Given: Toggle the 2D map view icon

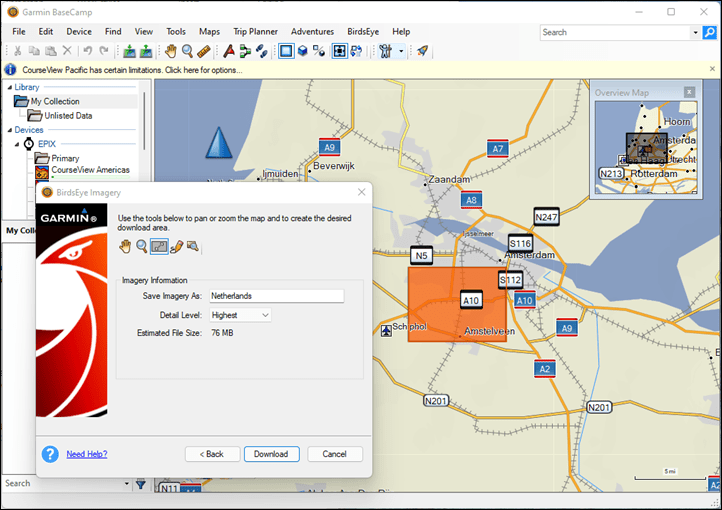Looking at the screenshot, I should coord(286,51).
